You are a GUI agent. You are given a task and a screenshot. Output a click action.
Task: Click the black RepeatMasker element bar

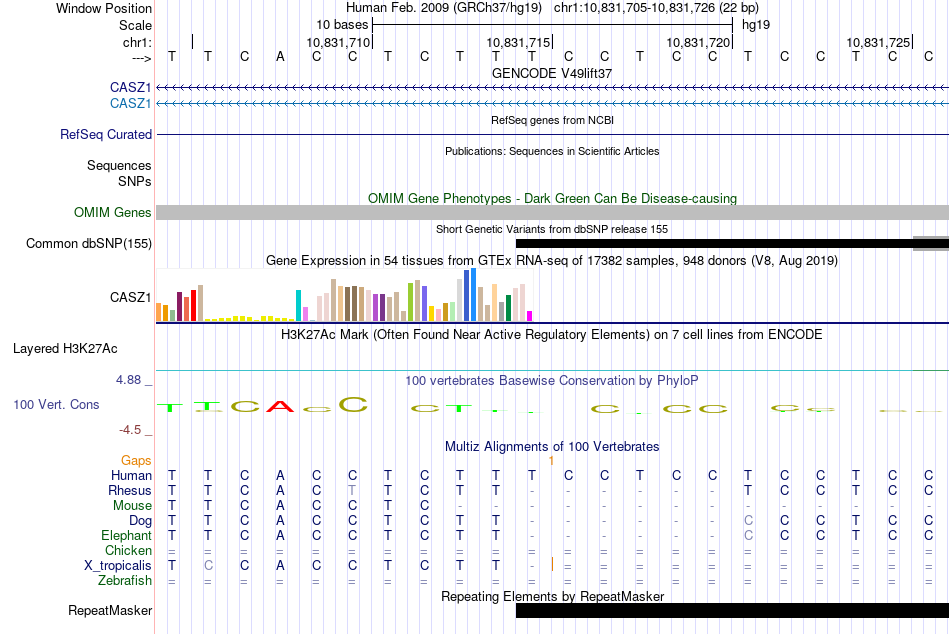732,610
